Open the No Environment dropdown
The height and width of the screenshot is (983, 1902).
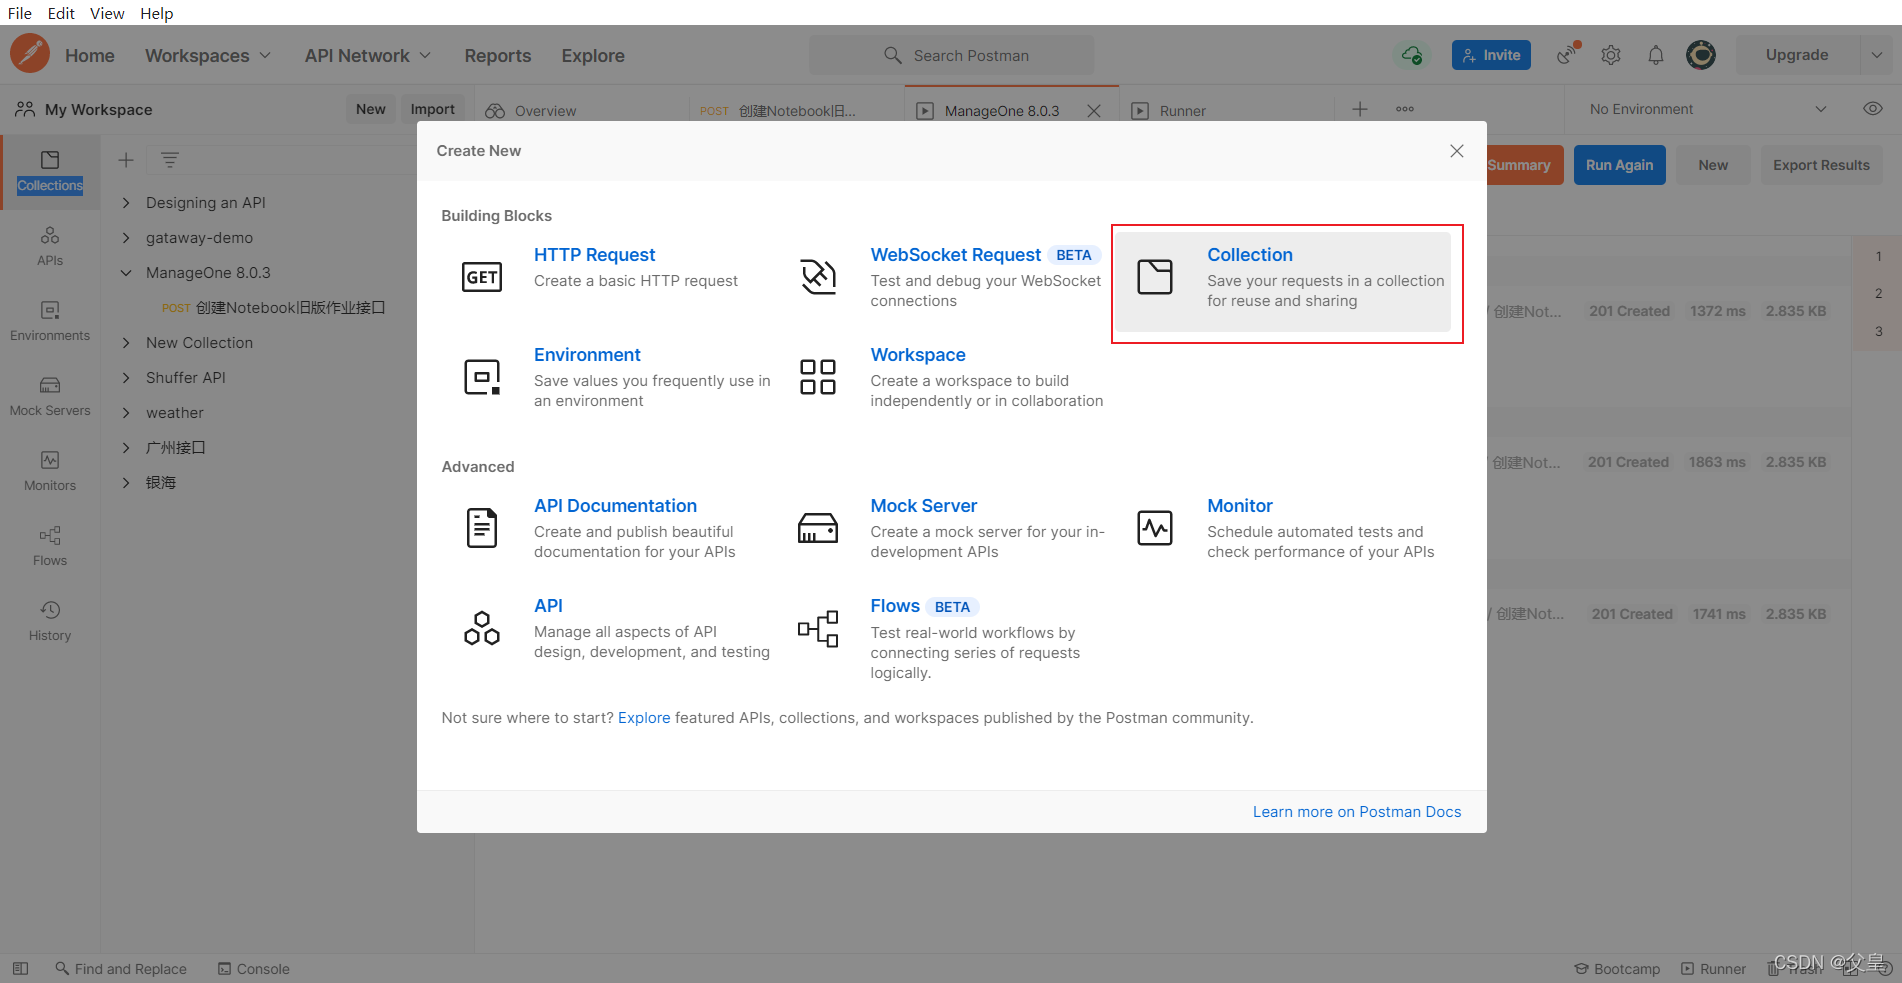click(x=1708, y=109)
